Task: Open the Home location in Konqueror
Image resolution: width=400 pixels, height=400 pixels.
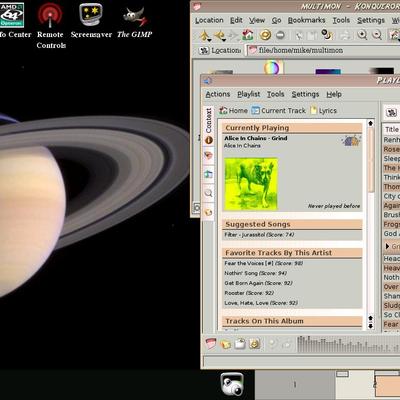Action: [x=248, y=35]
